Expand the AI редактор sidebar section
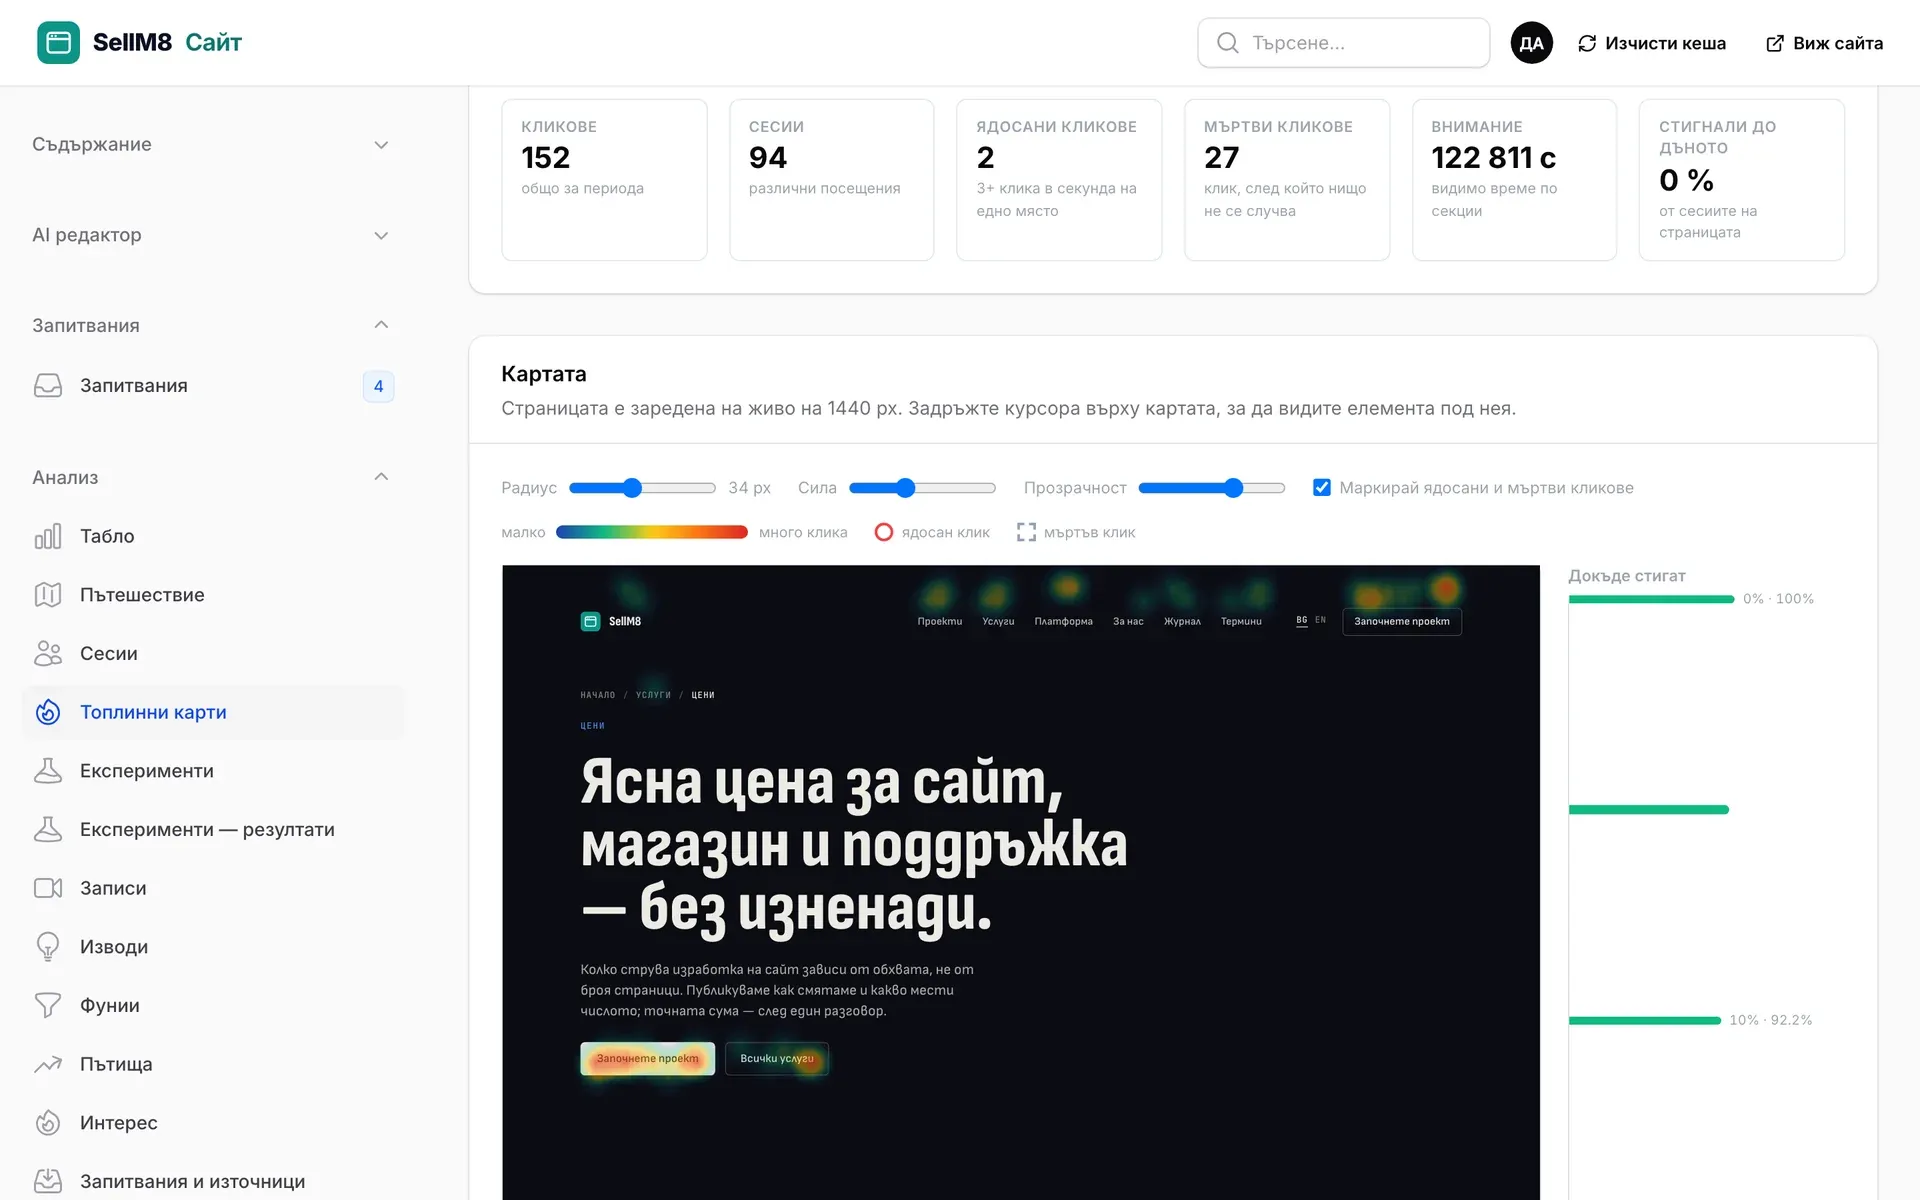 [x=212, y=235]
